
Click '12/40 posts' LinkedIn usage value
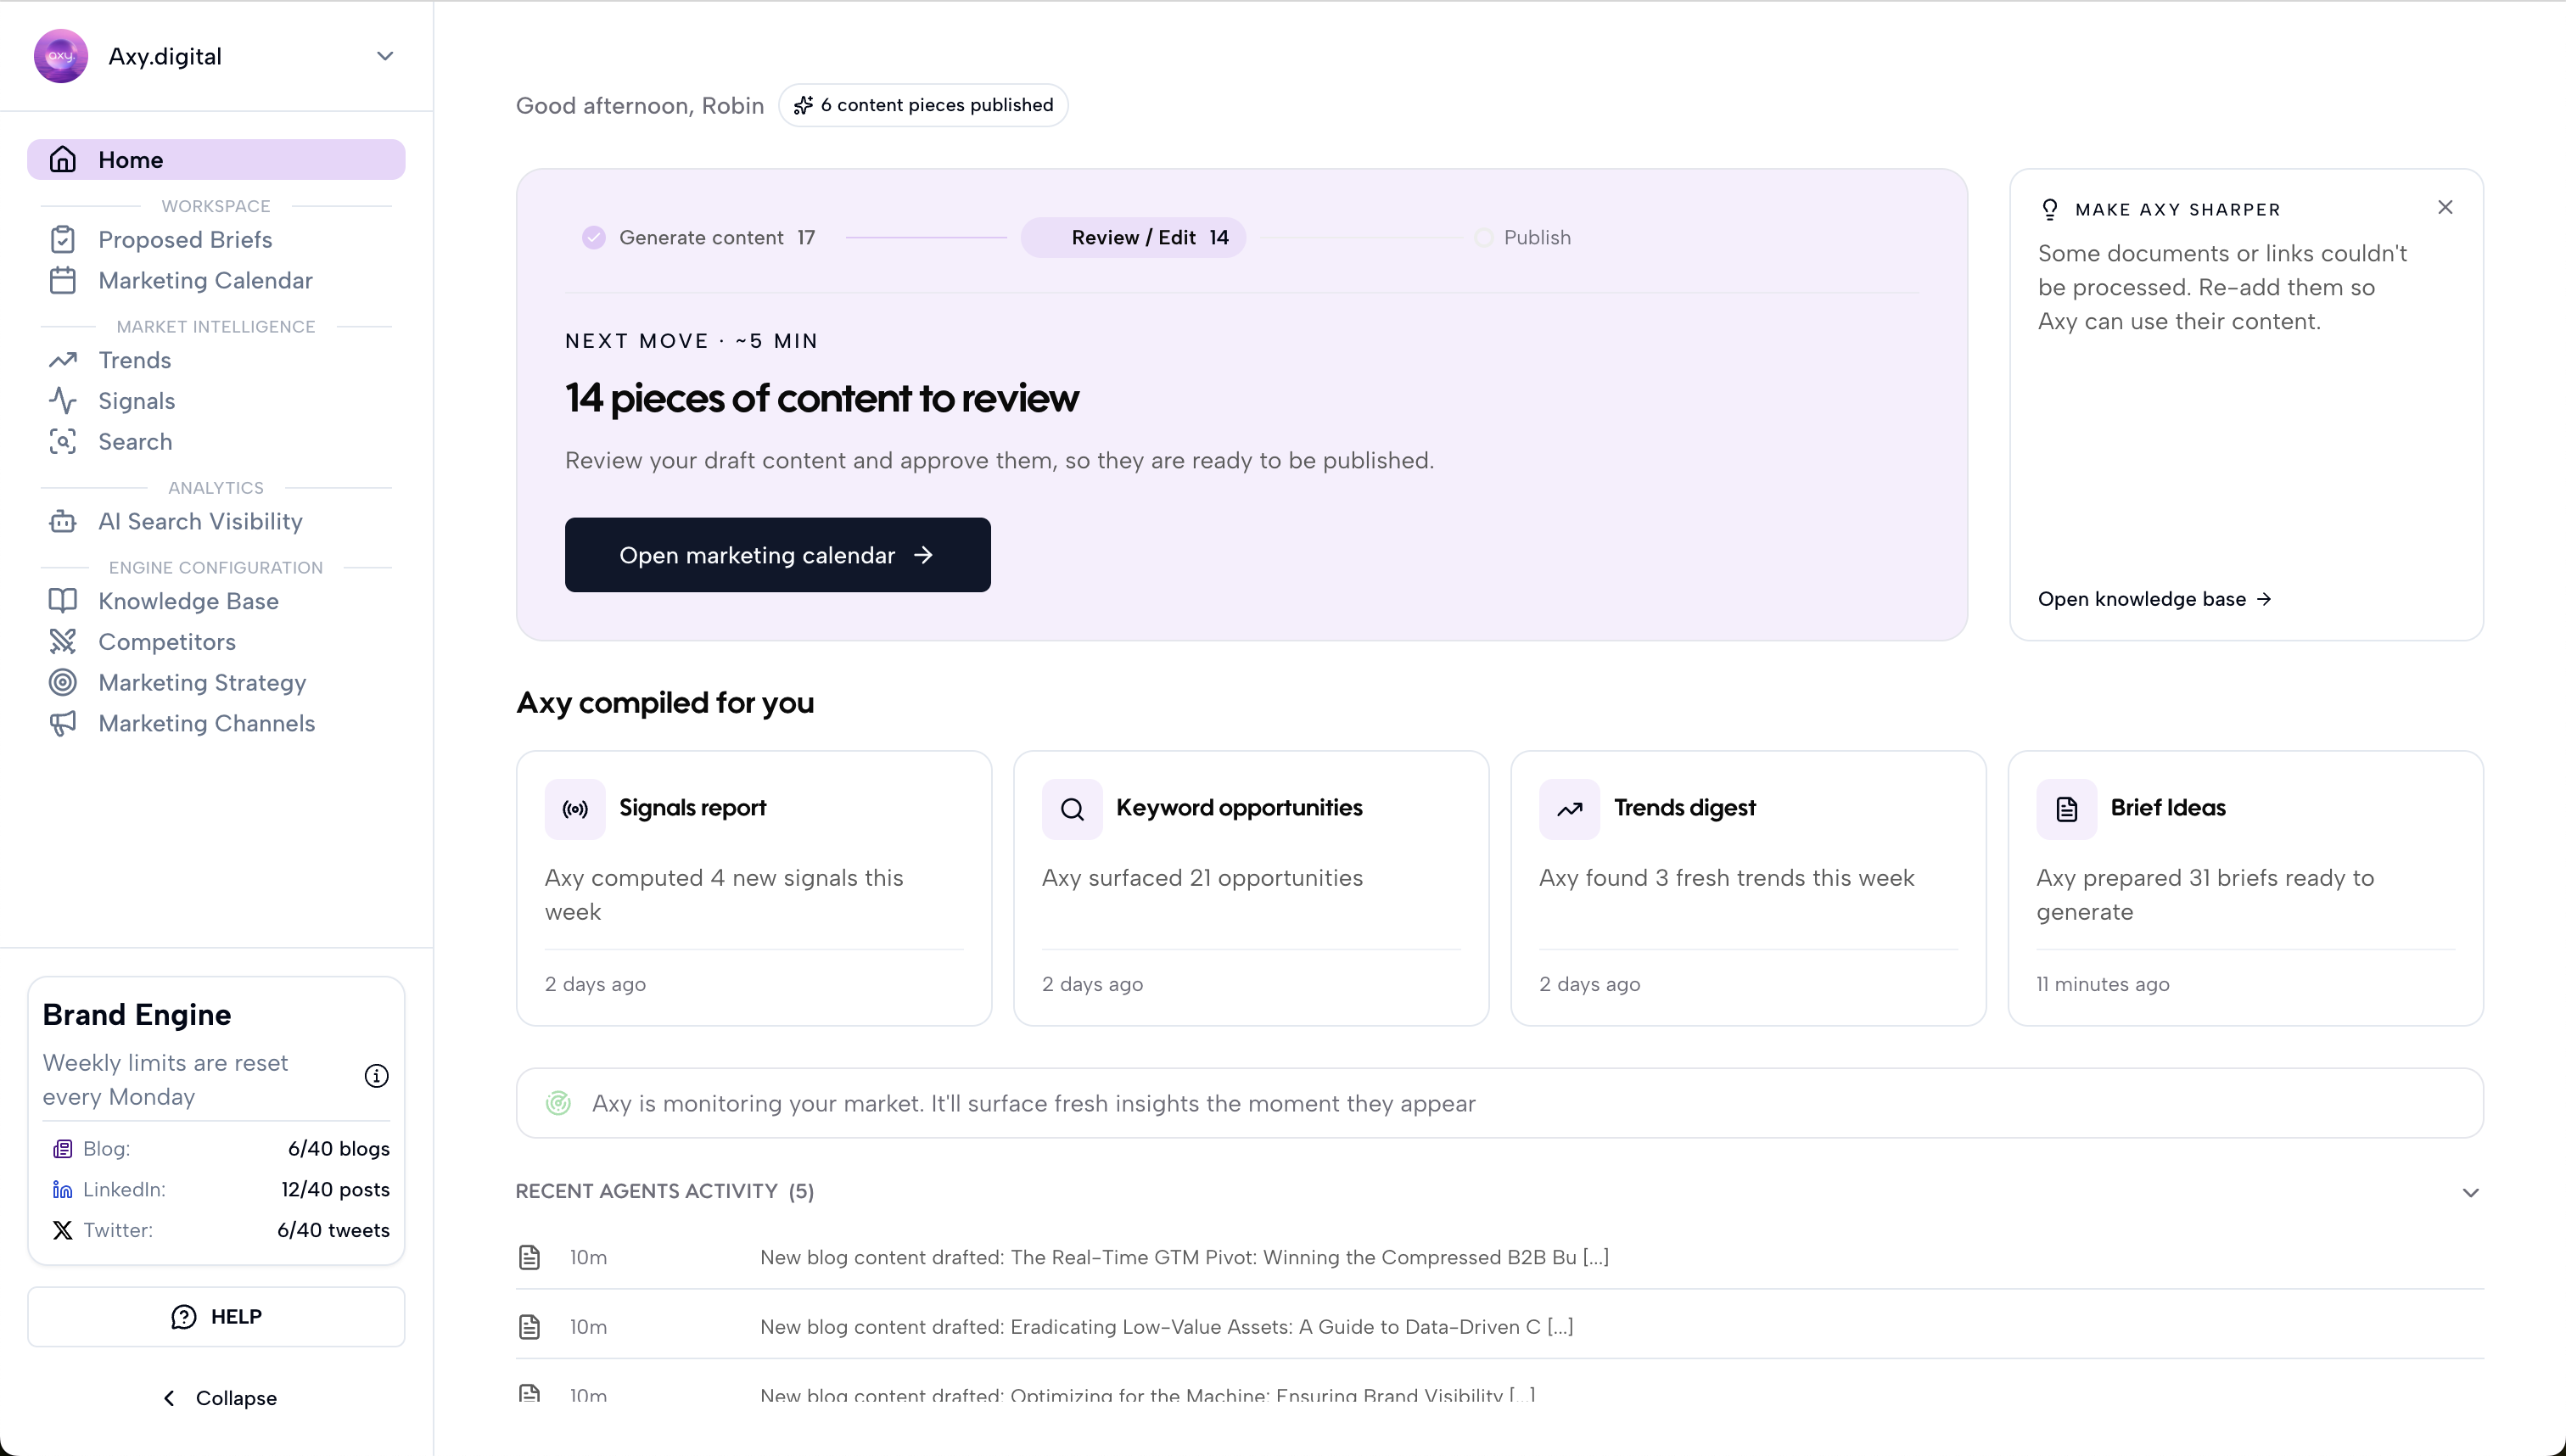pos(335,1190)
